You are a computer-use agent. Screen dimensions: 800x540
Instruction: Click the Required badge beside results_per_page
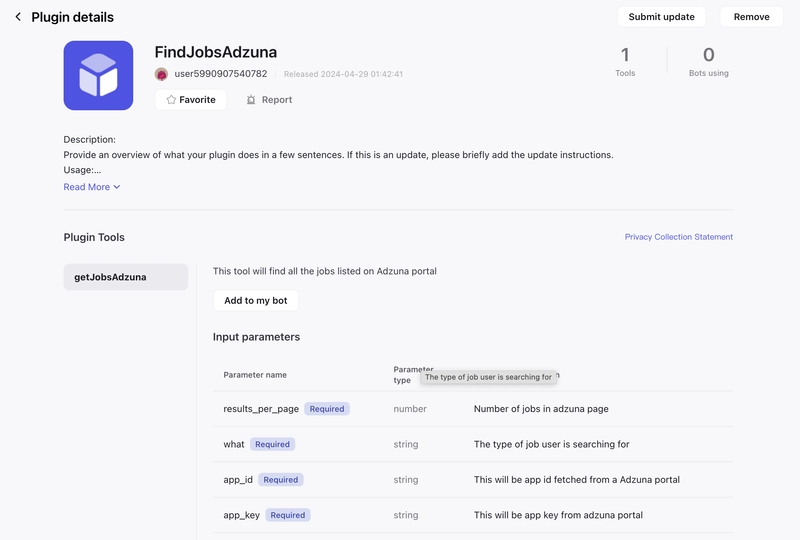coord(327,409)
